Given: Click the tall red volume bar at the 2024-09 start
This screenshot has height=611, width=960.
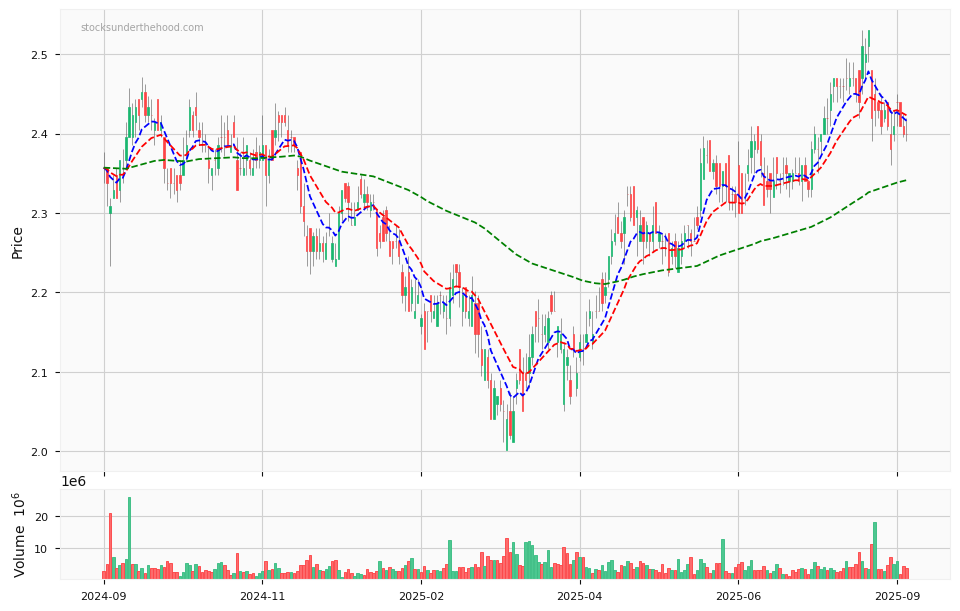Looking at the screenshot, I should point(110,546).
